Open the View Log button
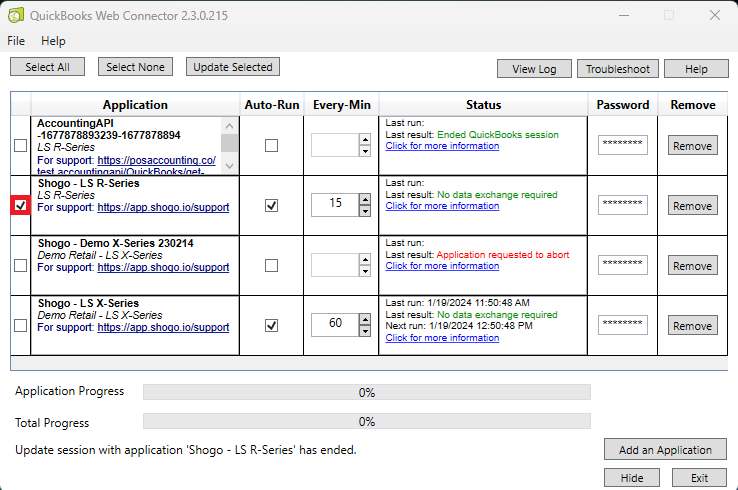738x490 pixels. (534, 69)
